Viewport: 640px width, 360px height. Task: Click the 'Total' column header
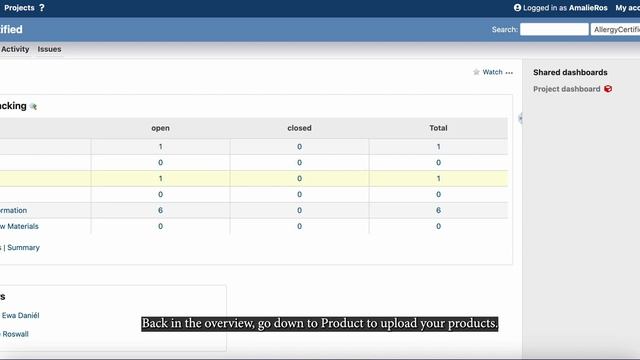pos(438,128)
